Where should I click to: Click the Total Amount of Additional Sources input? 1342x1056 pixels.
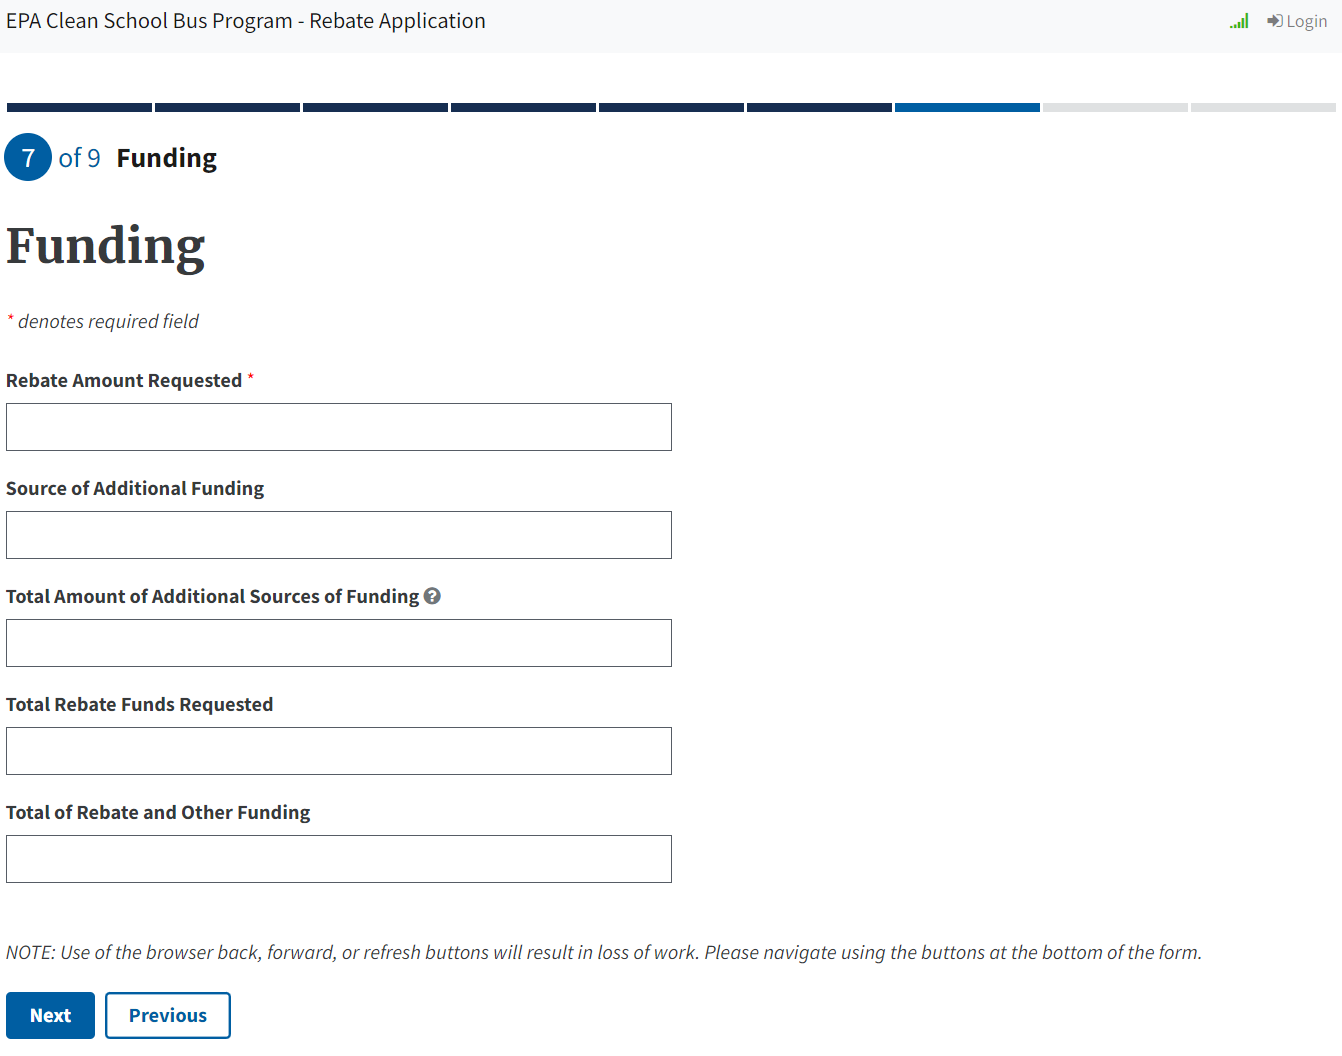point(339,643)
